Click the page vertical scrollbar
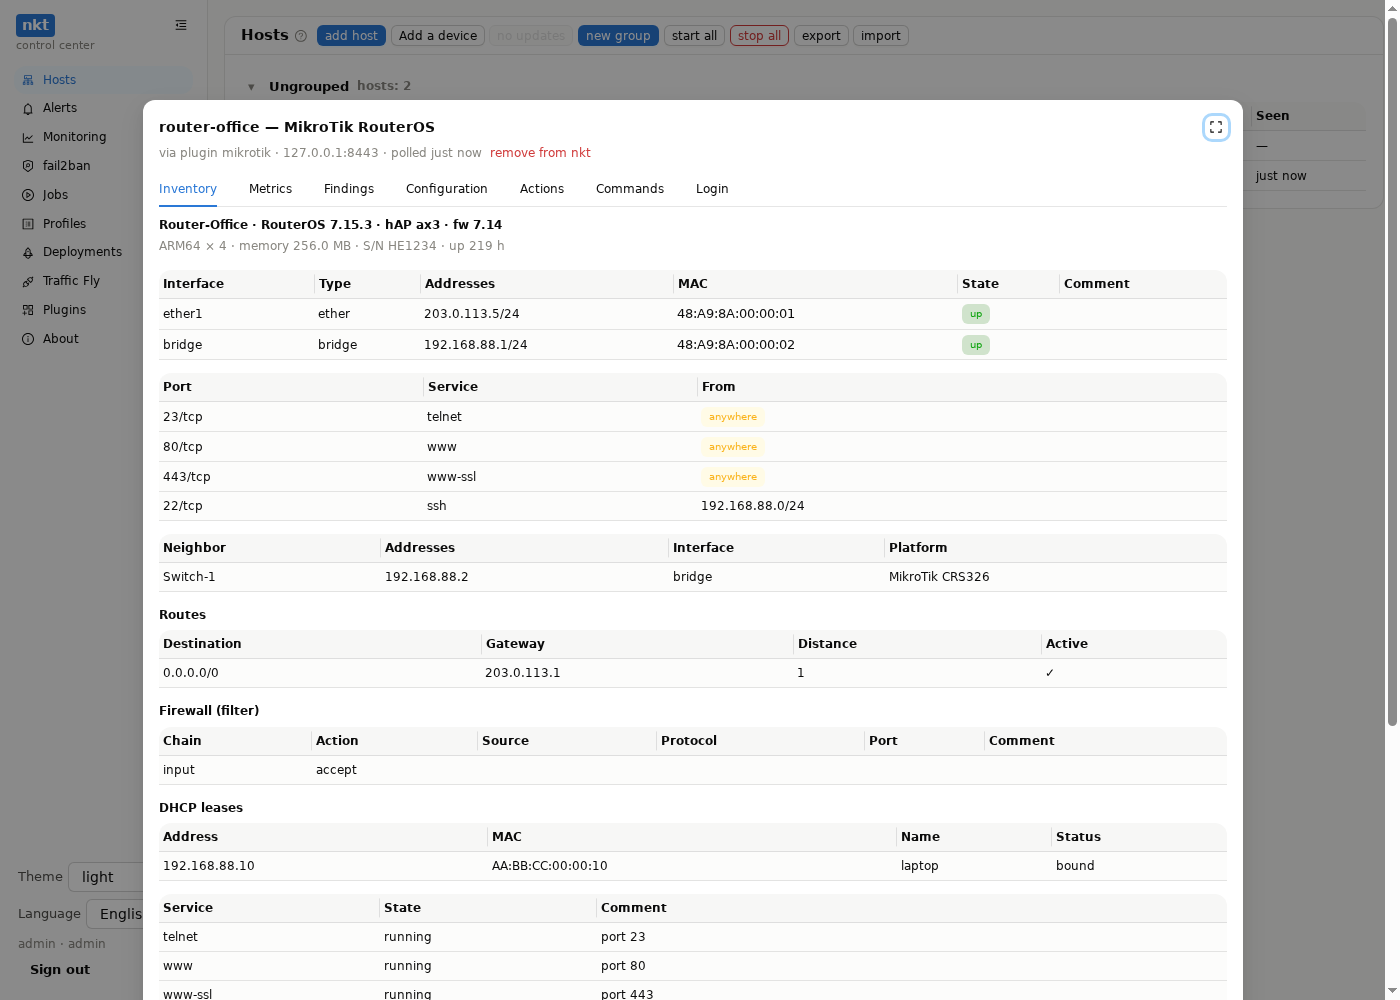The height and width of the screenshot is (1000, 1400). click(x=1392, y=370)
